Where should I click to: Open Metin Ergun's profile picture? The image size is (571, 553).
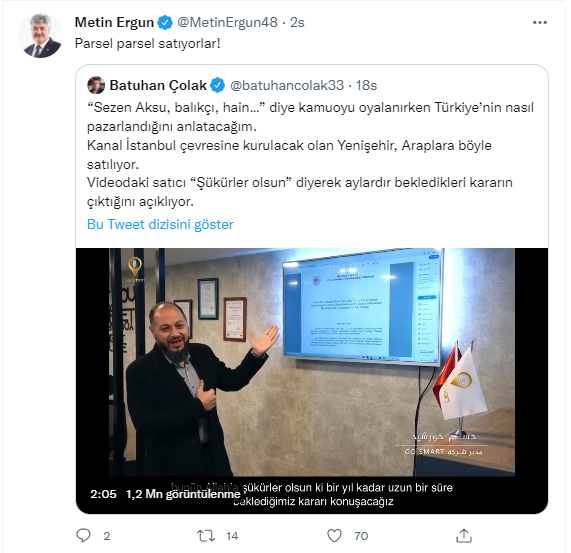(40, 36)
